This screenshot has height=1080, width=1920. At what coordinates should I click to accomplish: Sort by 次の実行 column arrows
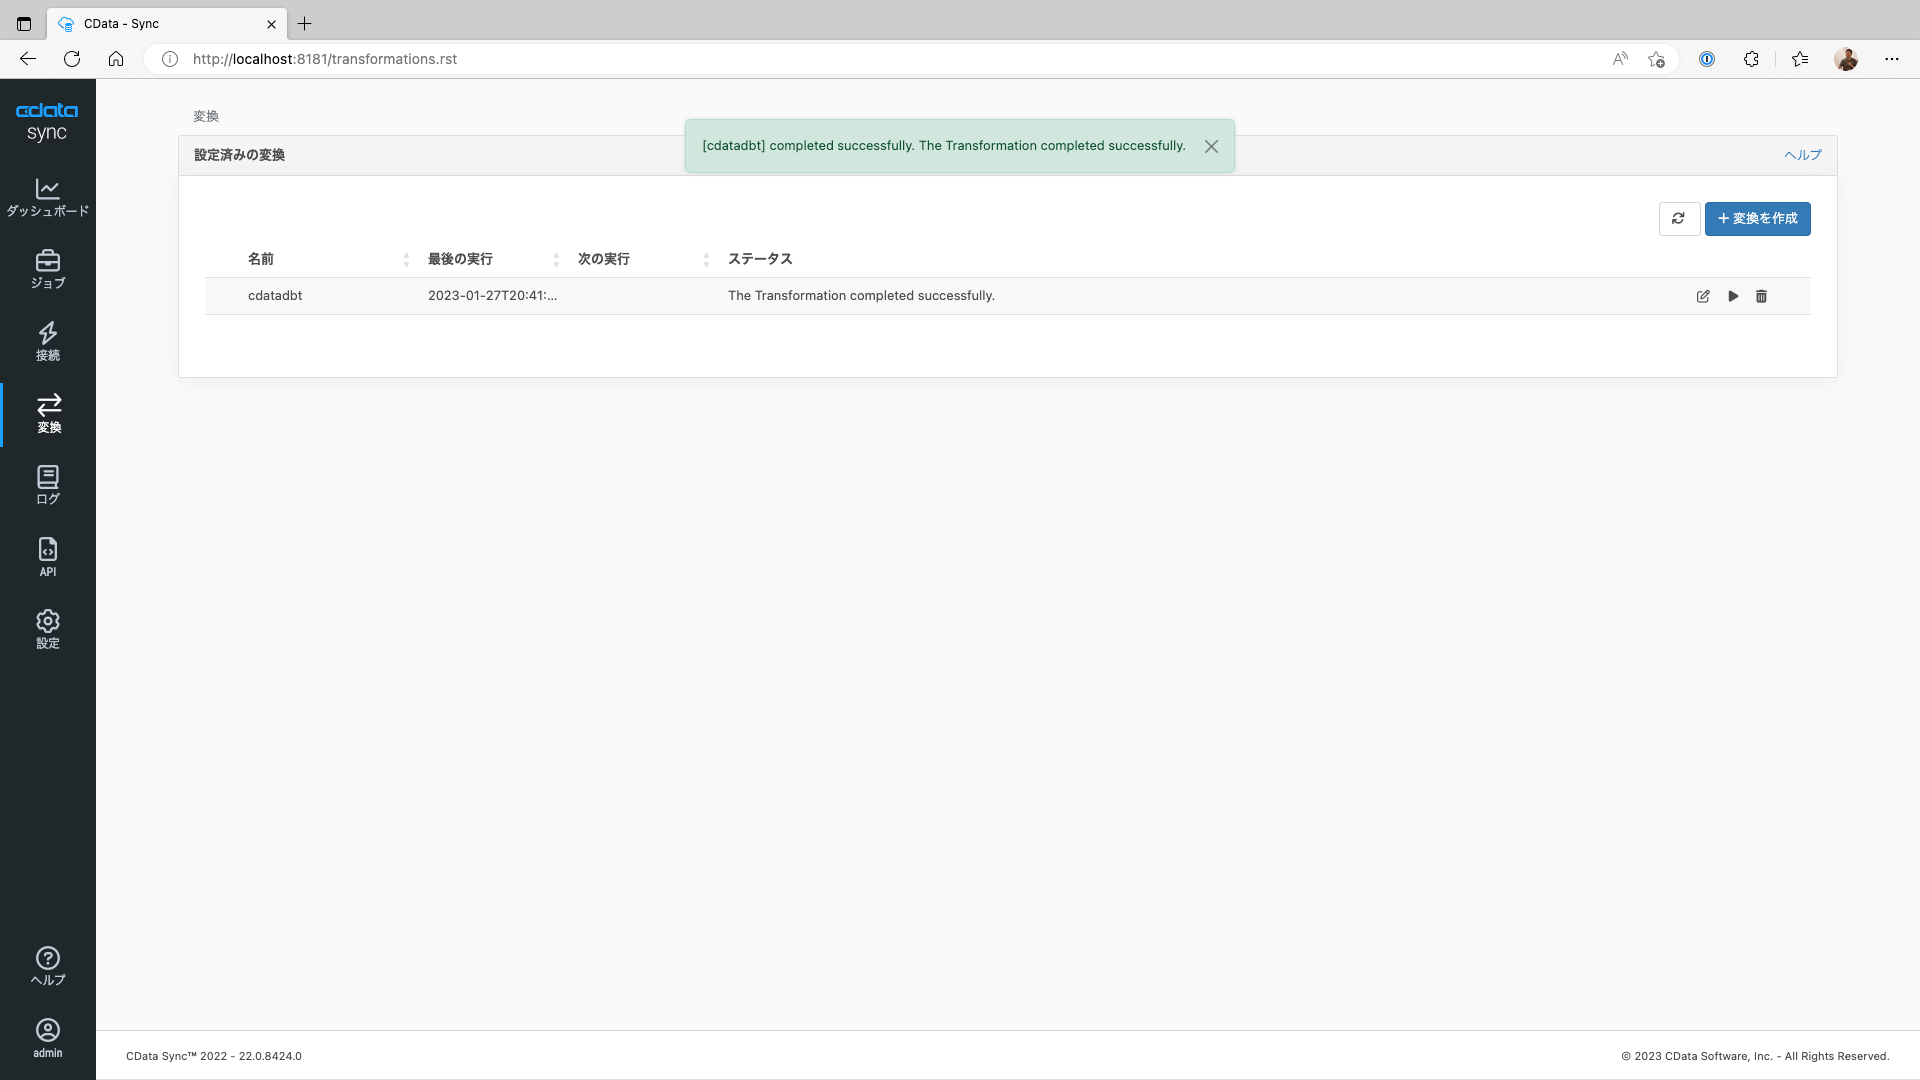[706, 260]
